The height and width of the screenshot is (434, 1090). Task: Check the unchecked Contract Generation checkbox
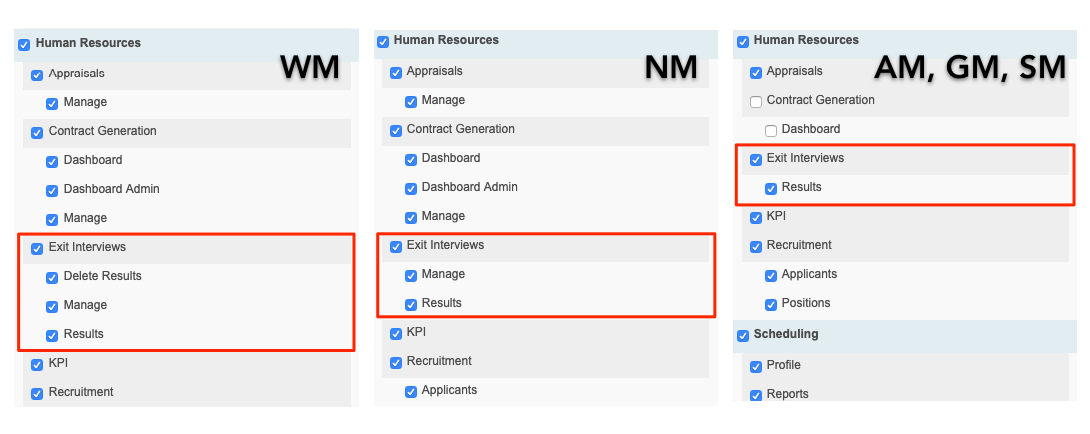click(x=756, y=102)
